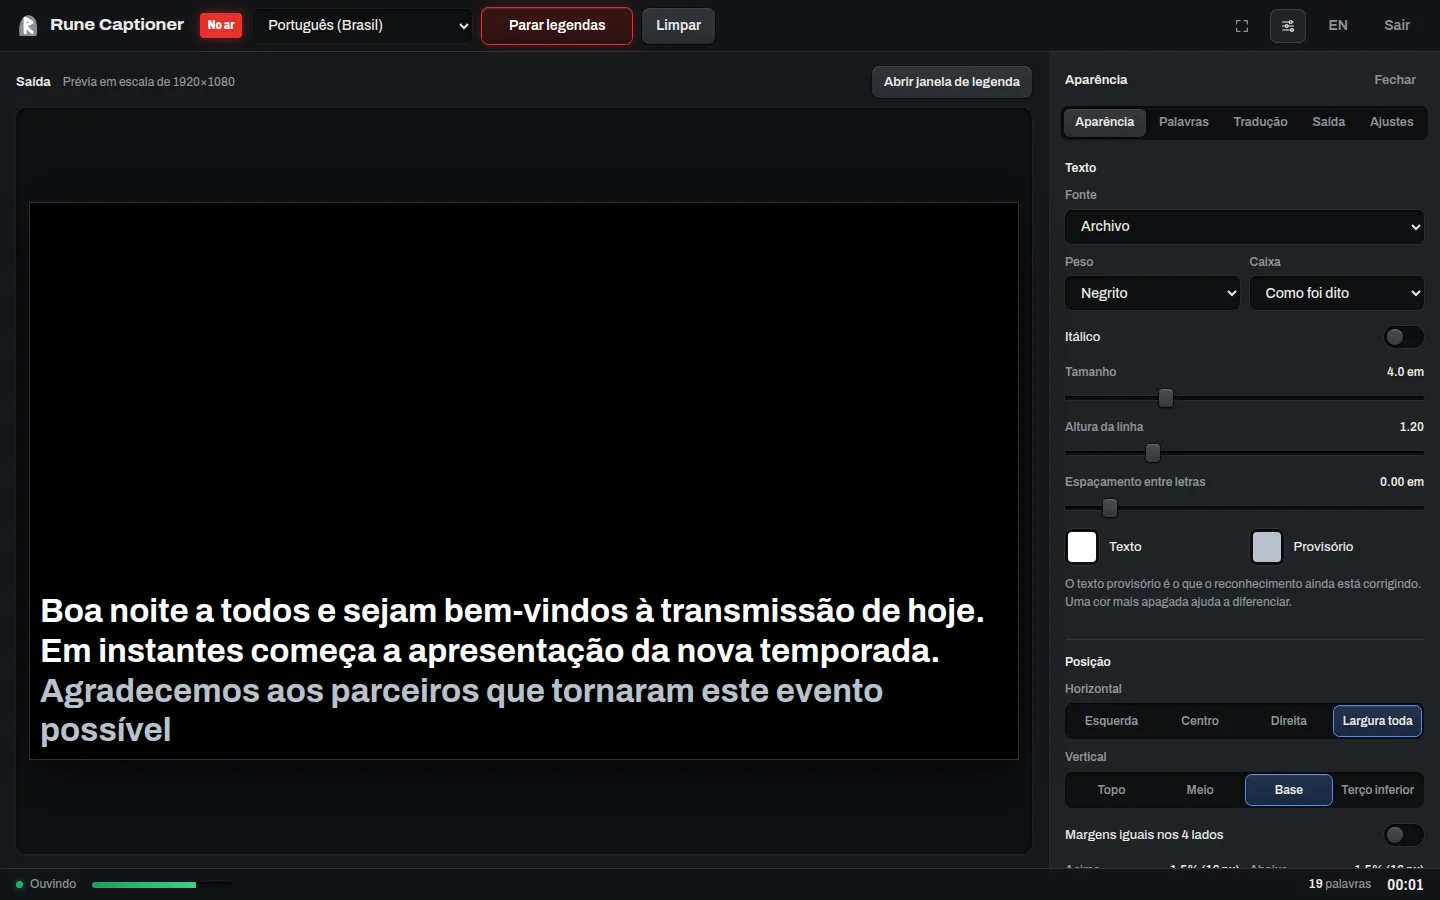Click the Espaçamento entre letras slider handle
This screenshot has height=900, width=1440.
[1110, 508]
